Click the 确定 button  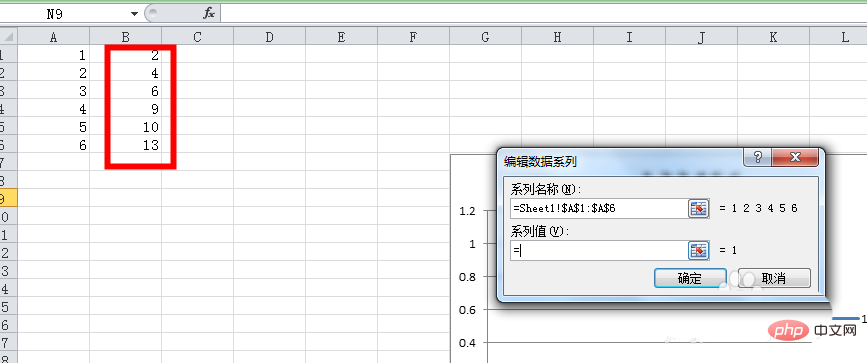[x=690, y=278]
